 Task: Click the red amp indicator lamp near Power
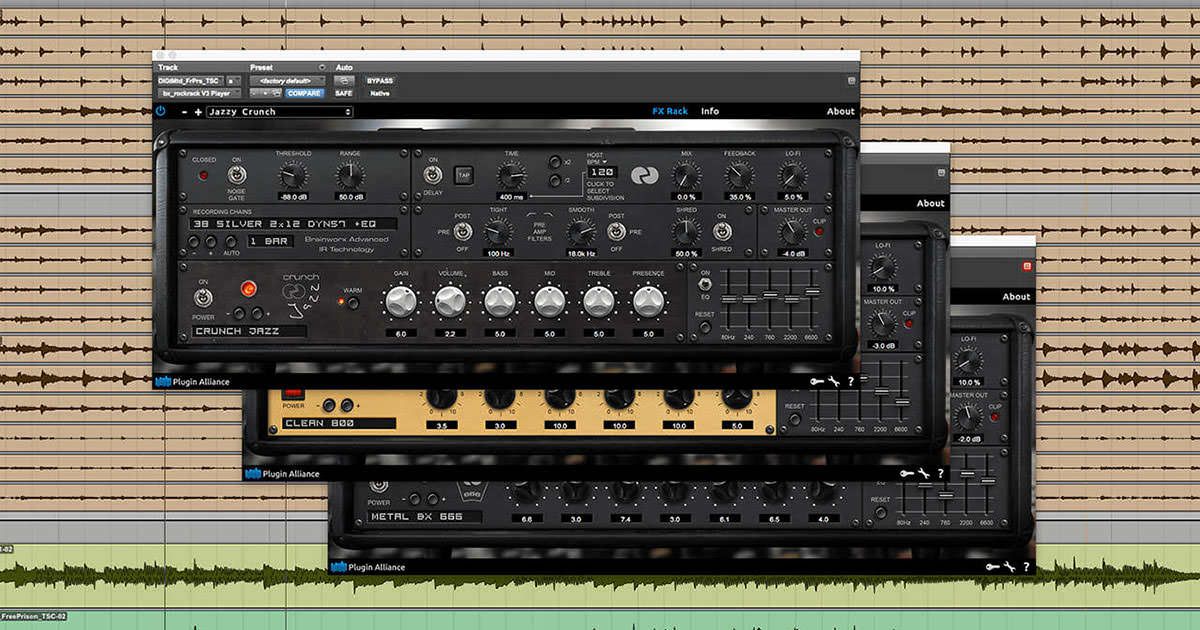pyautogui.click(x=249, y=289)
